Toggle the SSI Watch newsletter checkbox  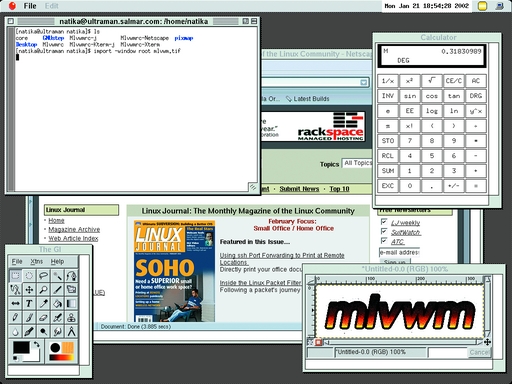pos(384,231)
